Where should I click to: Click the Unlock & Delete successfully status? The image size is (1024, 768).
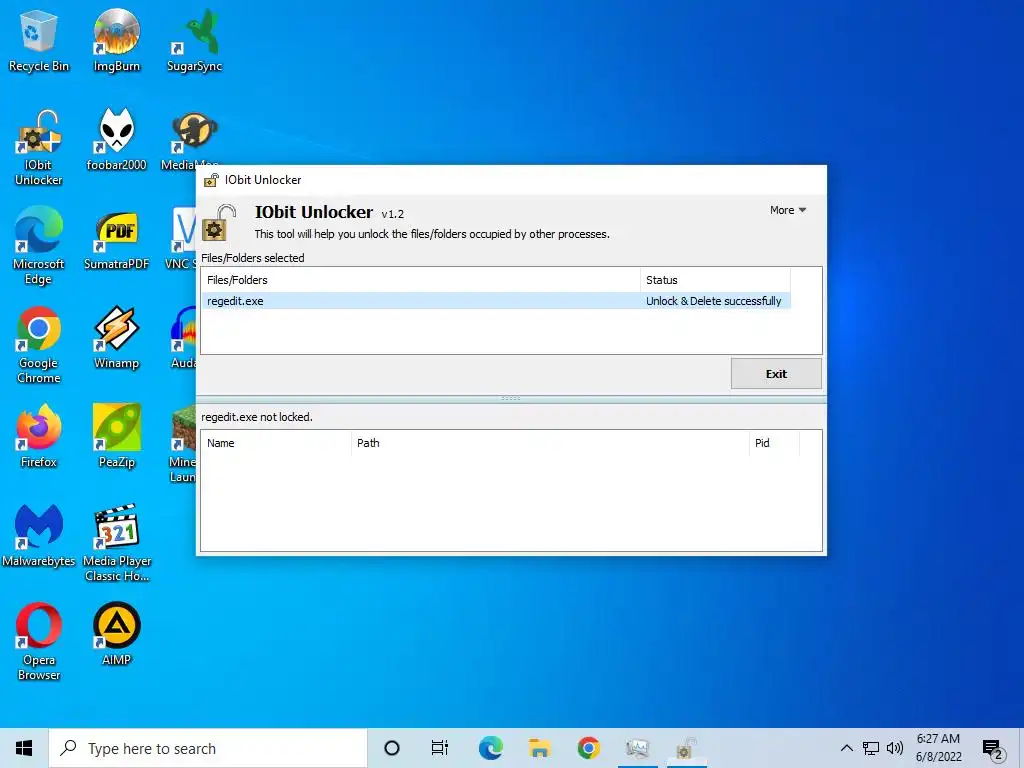coord(713,301)
